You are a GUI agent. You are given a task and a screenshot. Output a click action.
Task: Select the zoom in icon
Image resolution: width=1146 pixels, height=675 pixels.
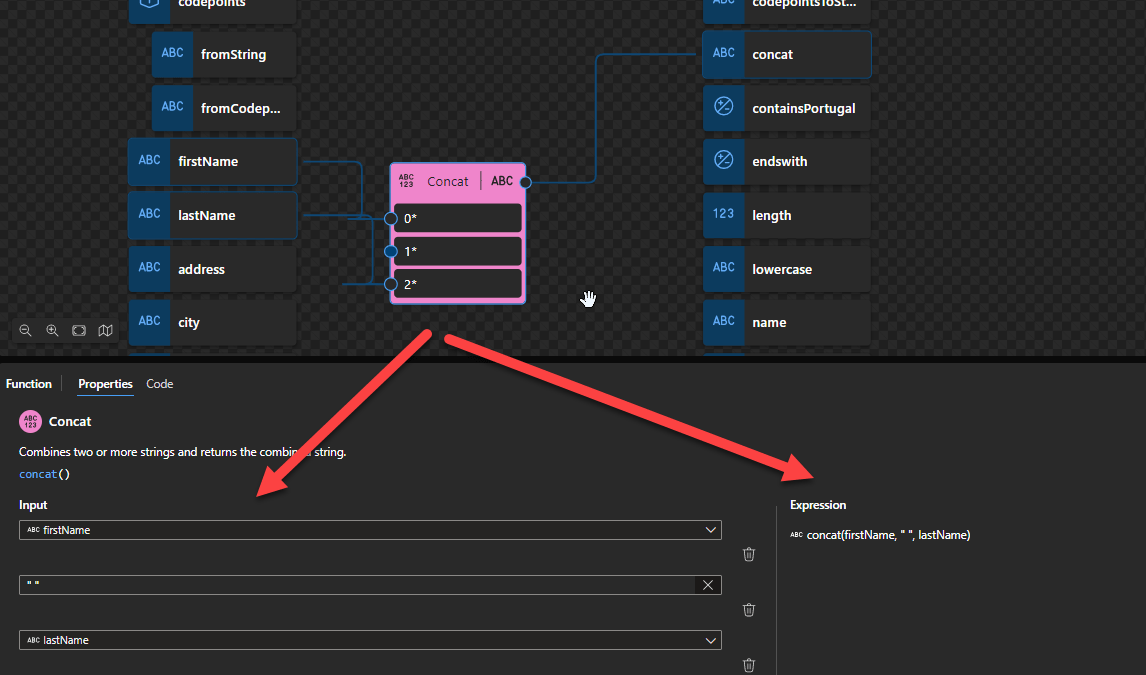(x=52, y=330)
